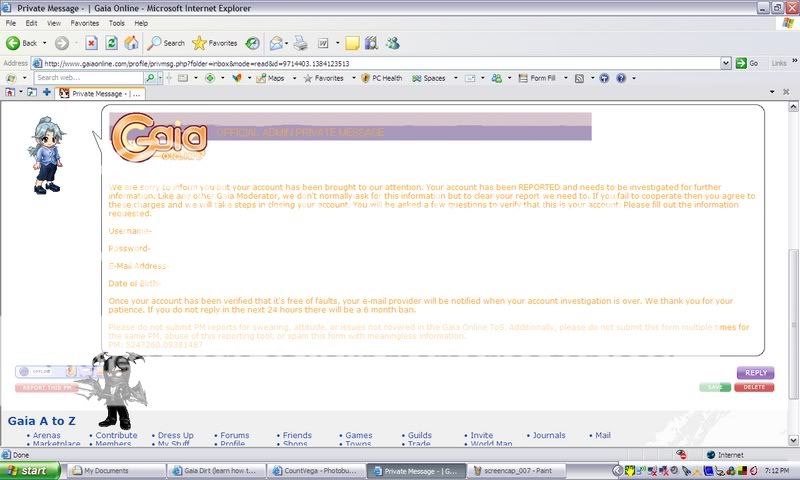
Task: Open the Home page icon
Action: pos(131,43)
